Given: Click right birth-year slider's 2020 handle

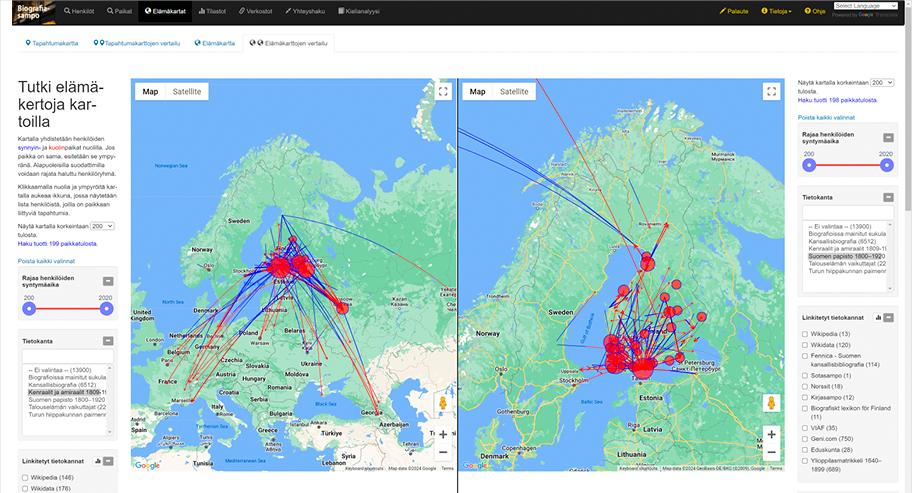Looking at the screenshot, I should (x=886, y=165).
